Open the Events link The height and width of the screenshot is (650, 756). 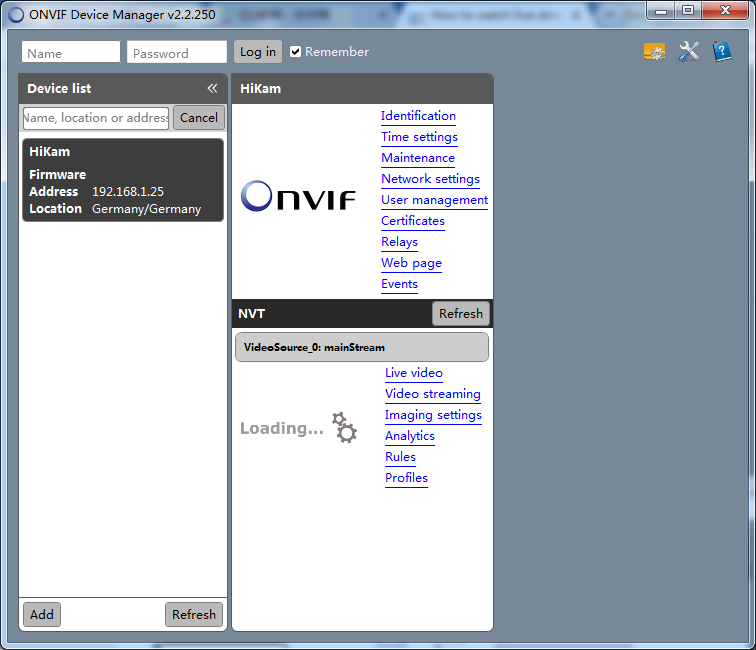[399, 284]
